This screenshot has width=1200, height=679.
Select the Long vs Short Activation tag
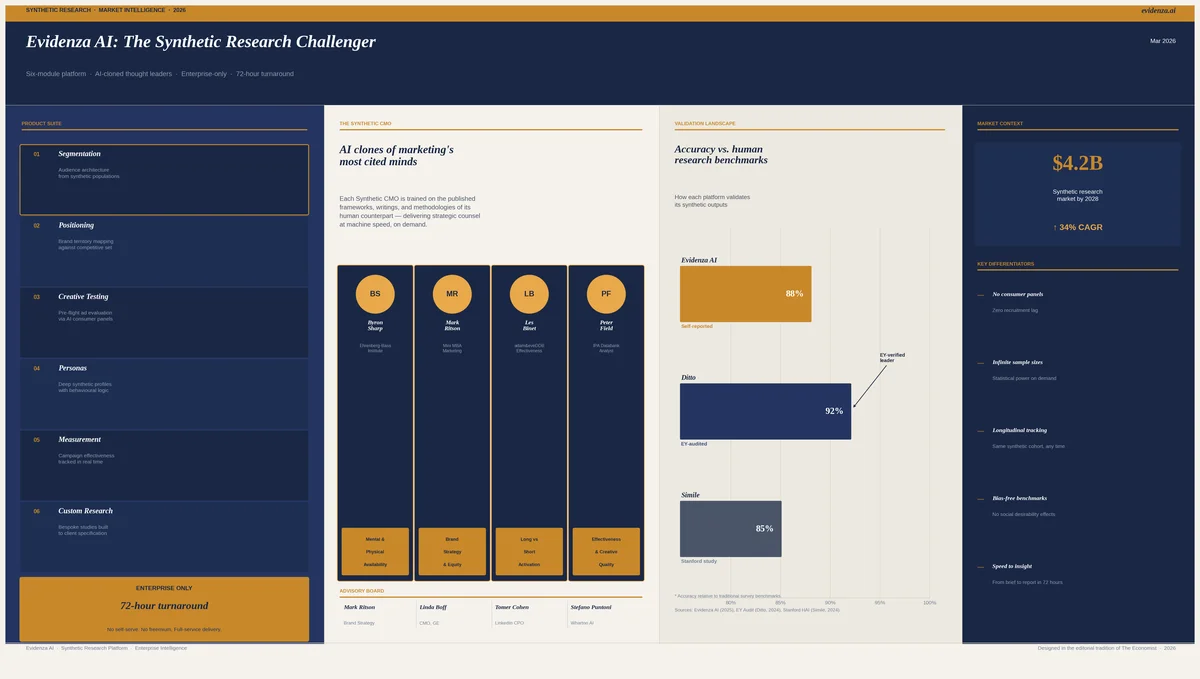[529, 551]
